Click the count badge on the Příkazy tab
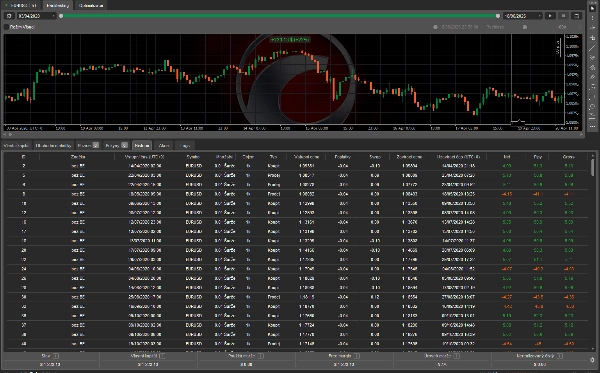600x373 pixels. coord(124,145)
